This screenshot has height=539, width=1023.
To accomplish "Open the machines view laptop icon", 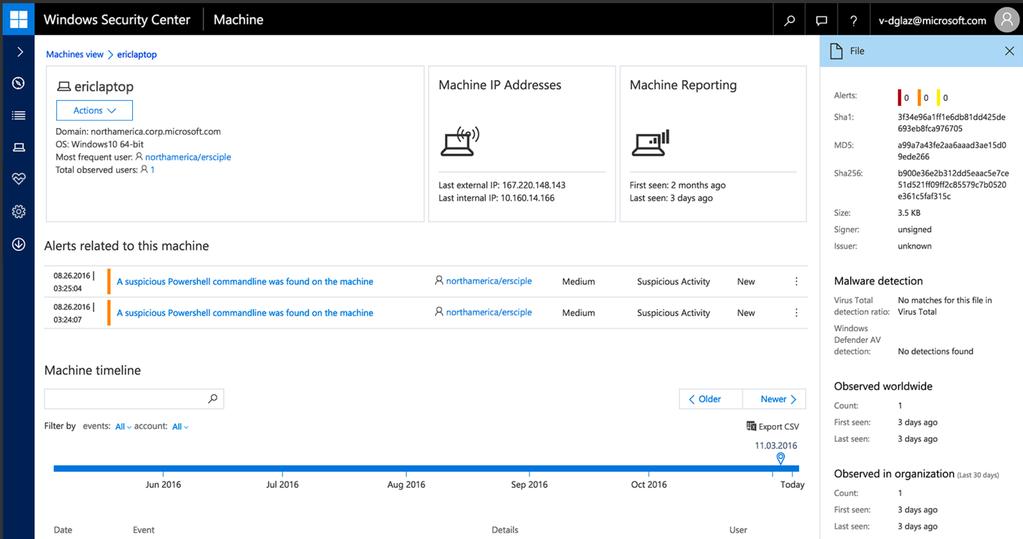I will (x=19, y=147).
